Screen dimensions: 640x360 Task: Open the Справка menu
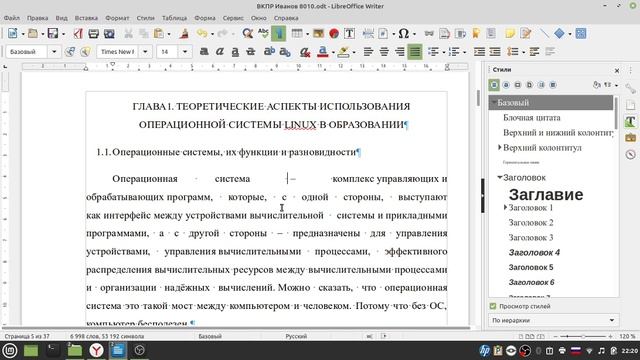pyautogui.click(x=286, y=18)
